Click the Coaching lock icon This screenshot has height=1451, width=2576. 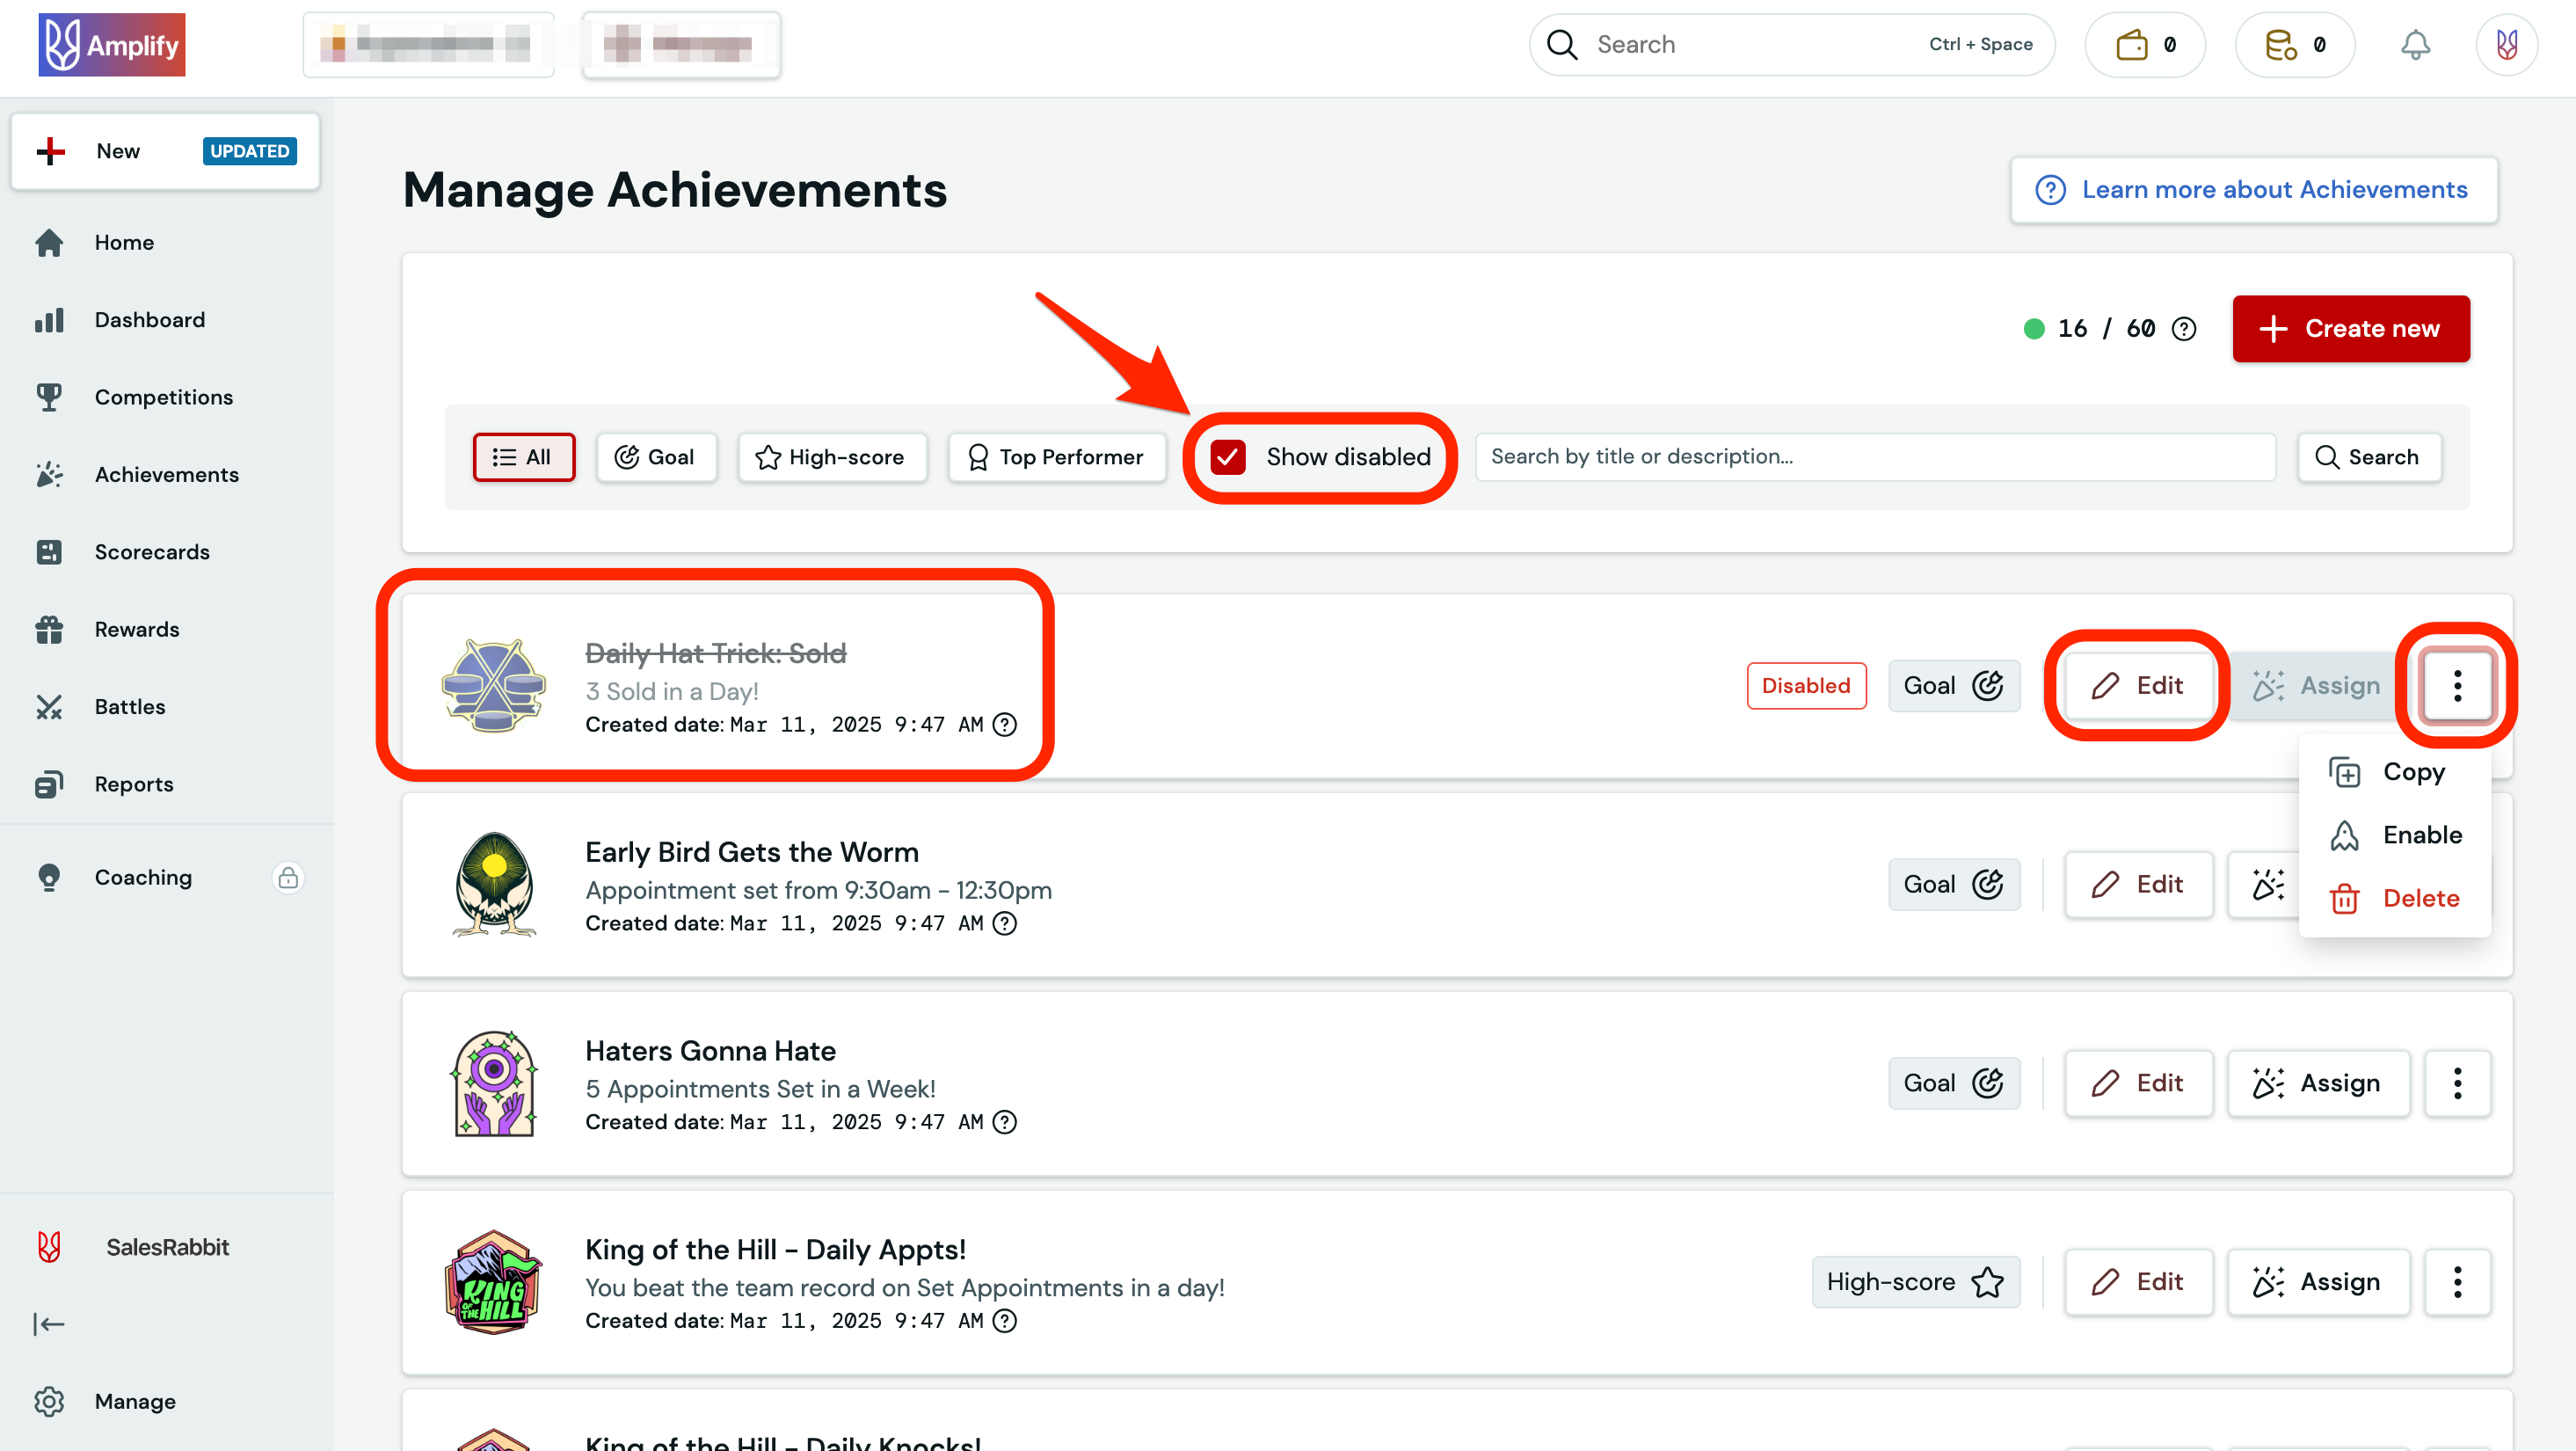288,877
